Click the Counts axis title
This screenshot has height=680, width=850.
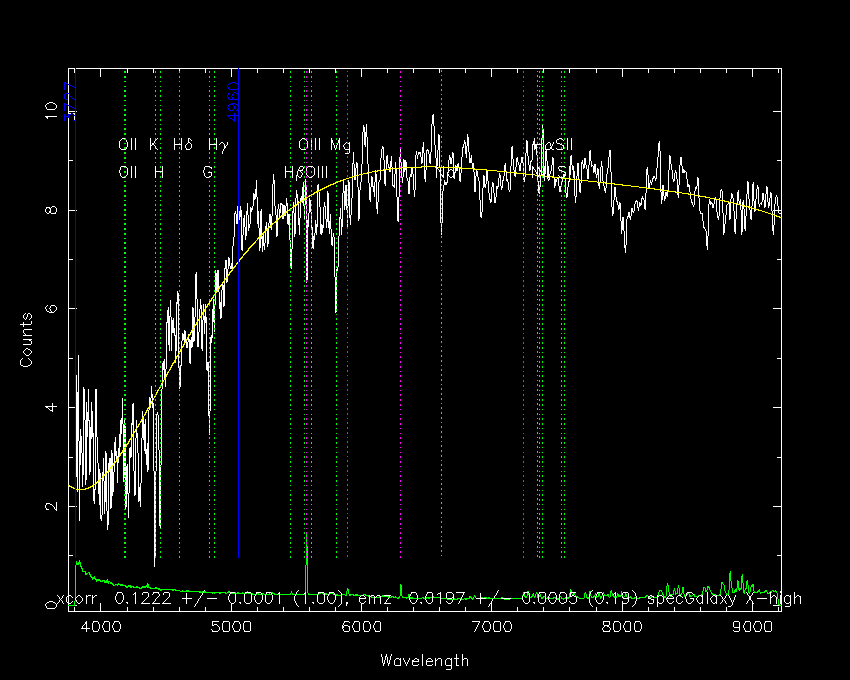click(26, 340)
